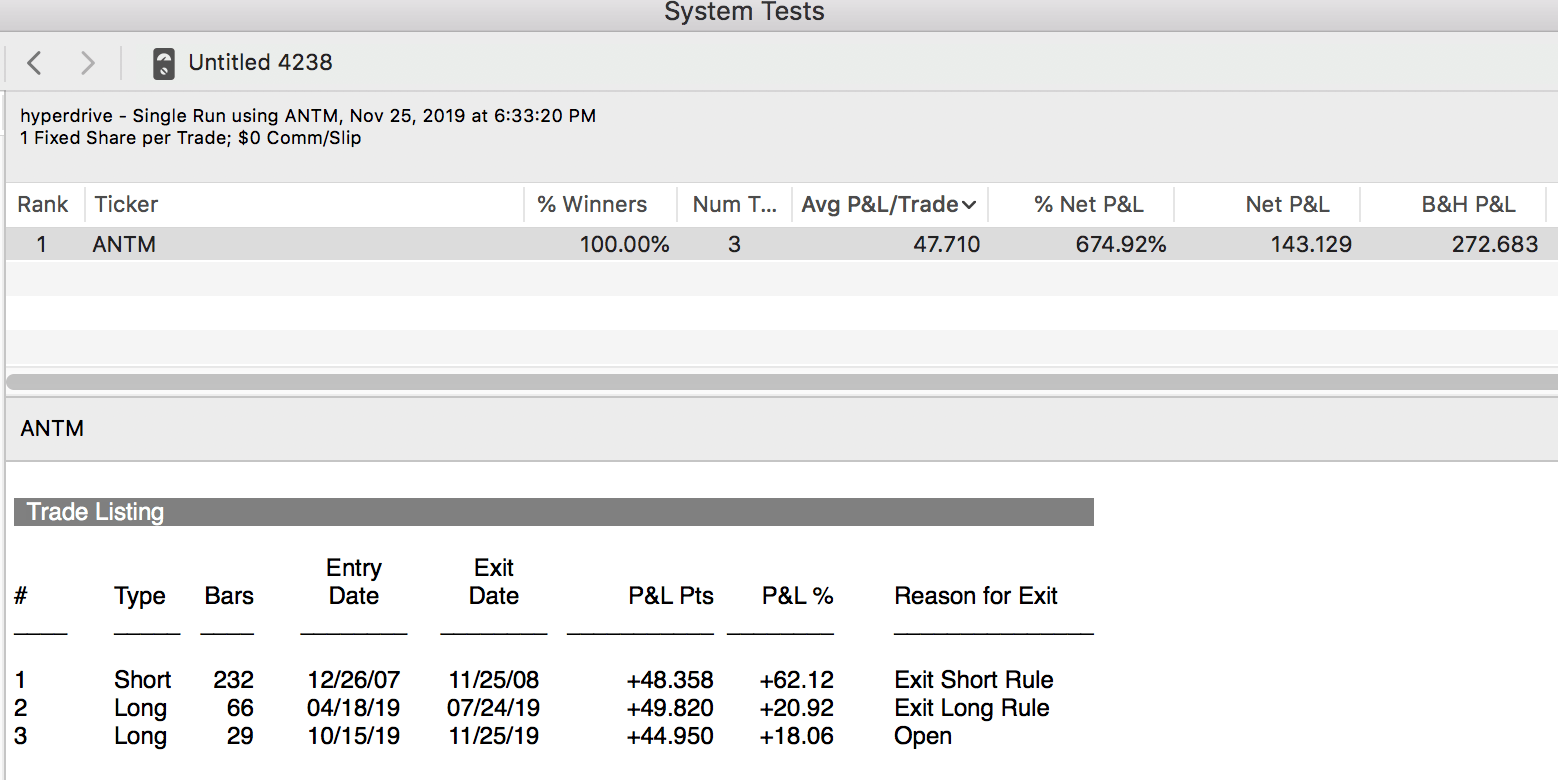
Task: Click the Rank column header
Action: 43,205
